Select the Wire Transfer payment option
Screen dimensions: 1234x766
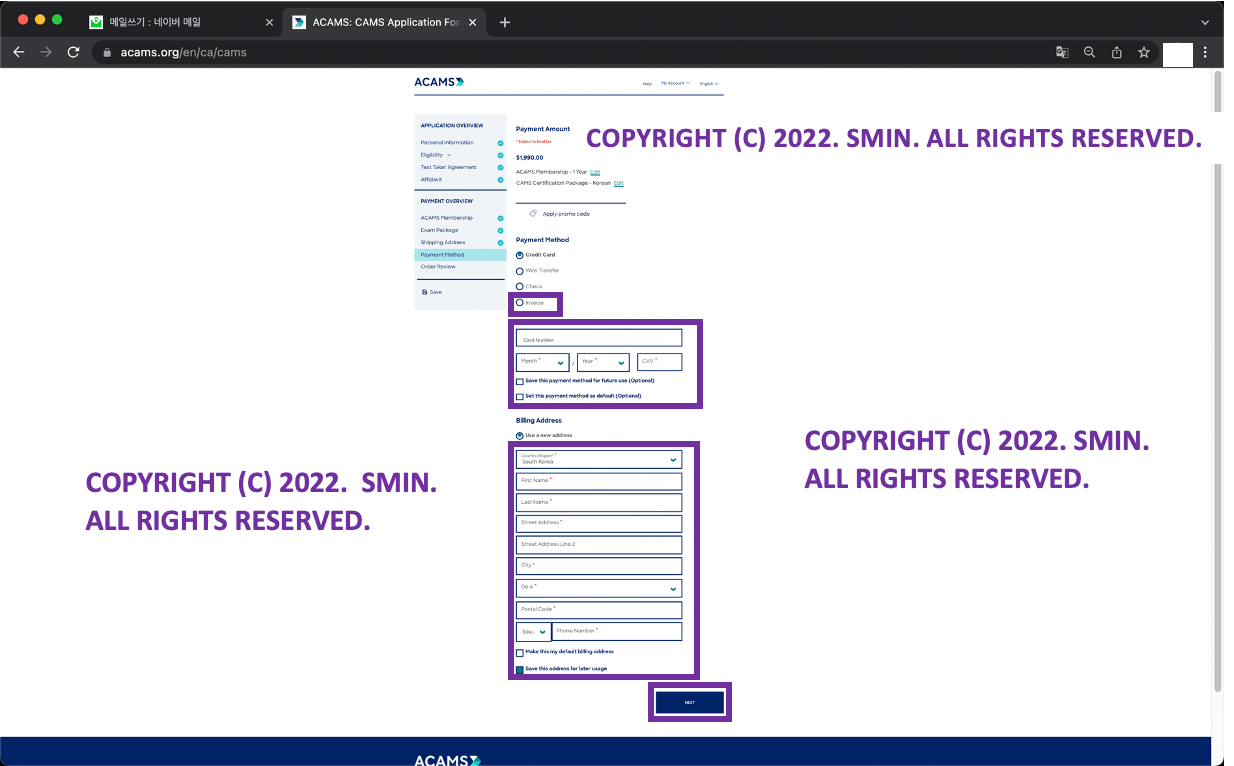click(520, 271)
